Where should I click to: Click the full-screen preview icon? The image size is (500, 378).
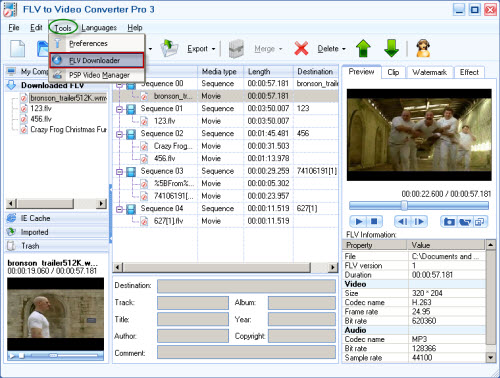click(480, 221)
